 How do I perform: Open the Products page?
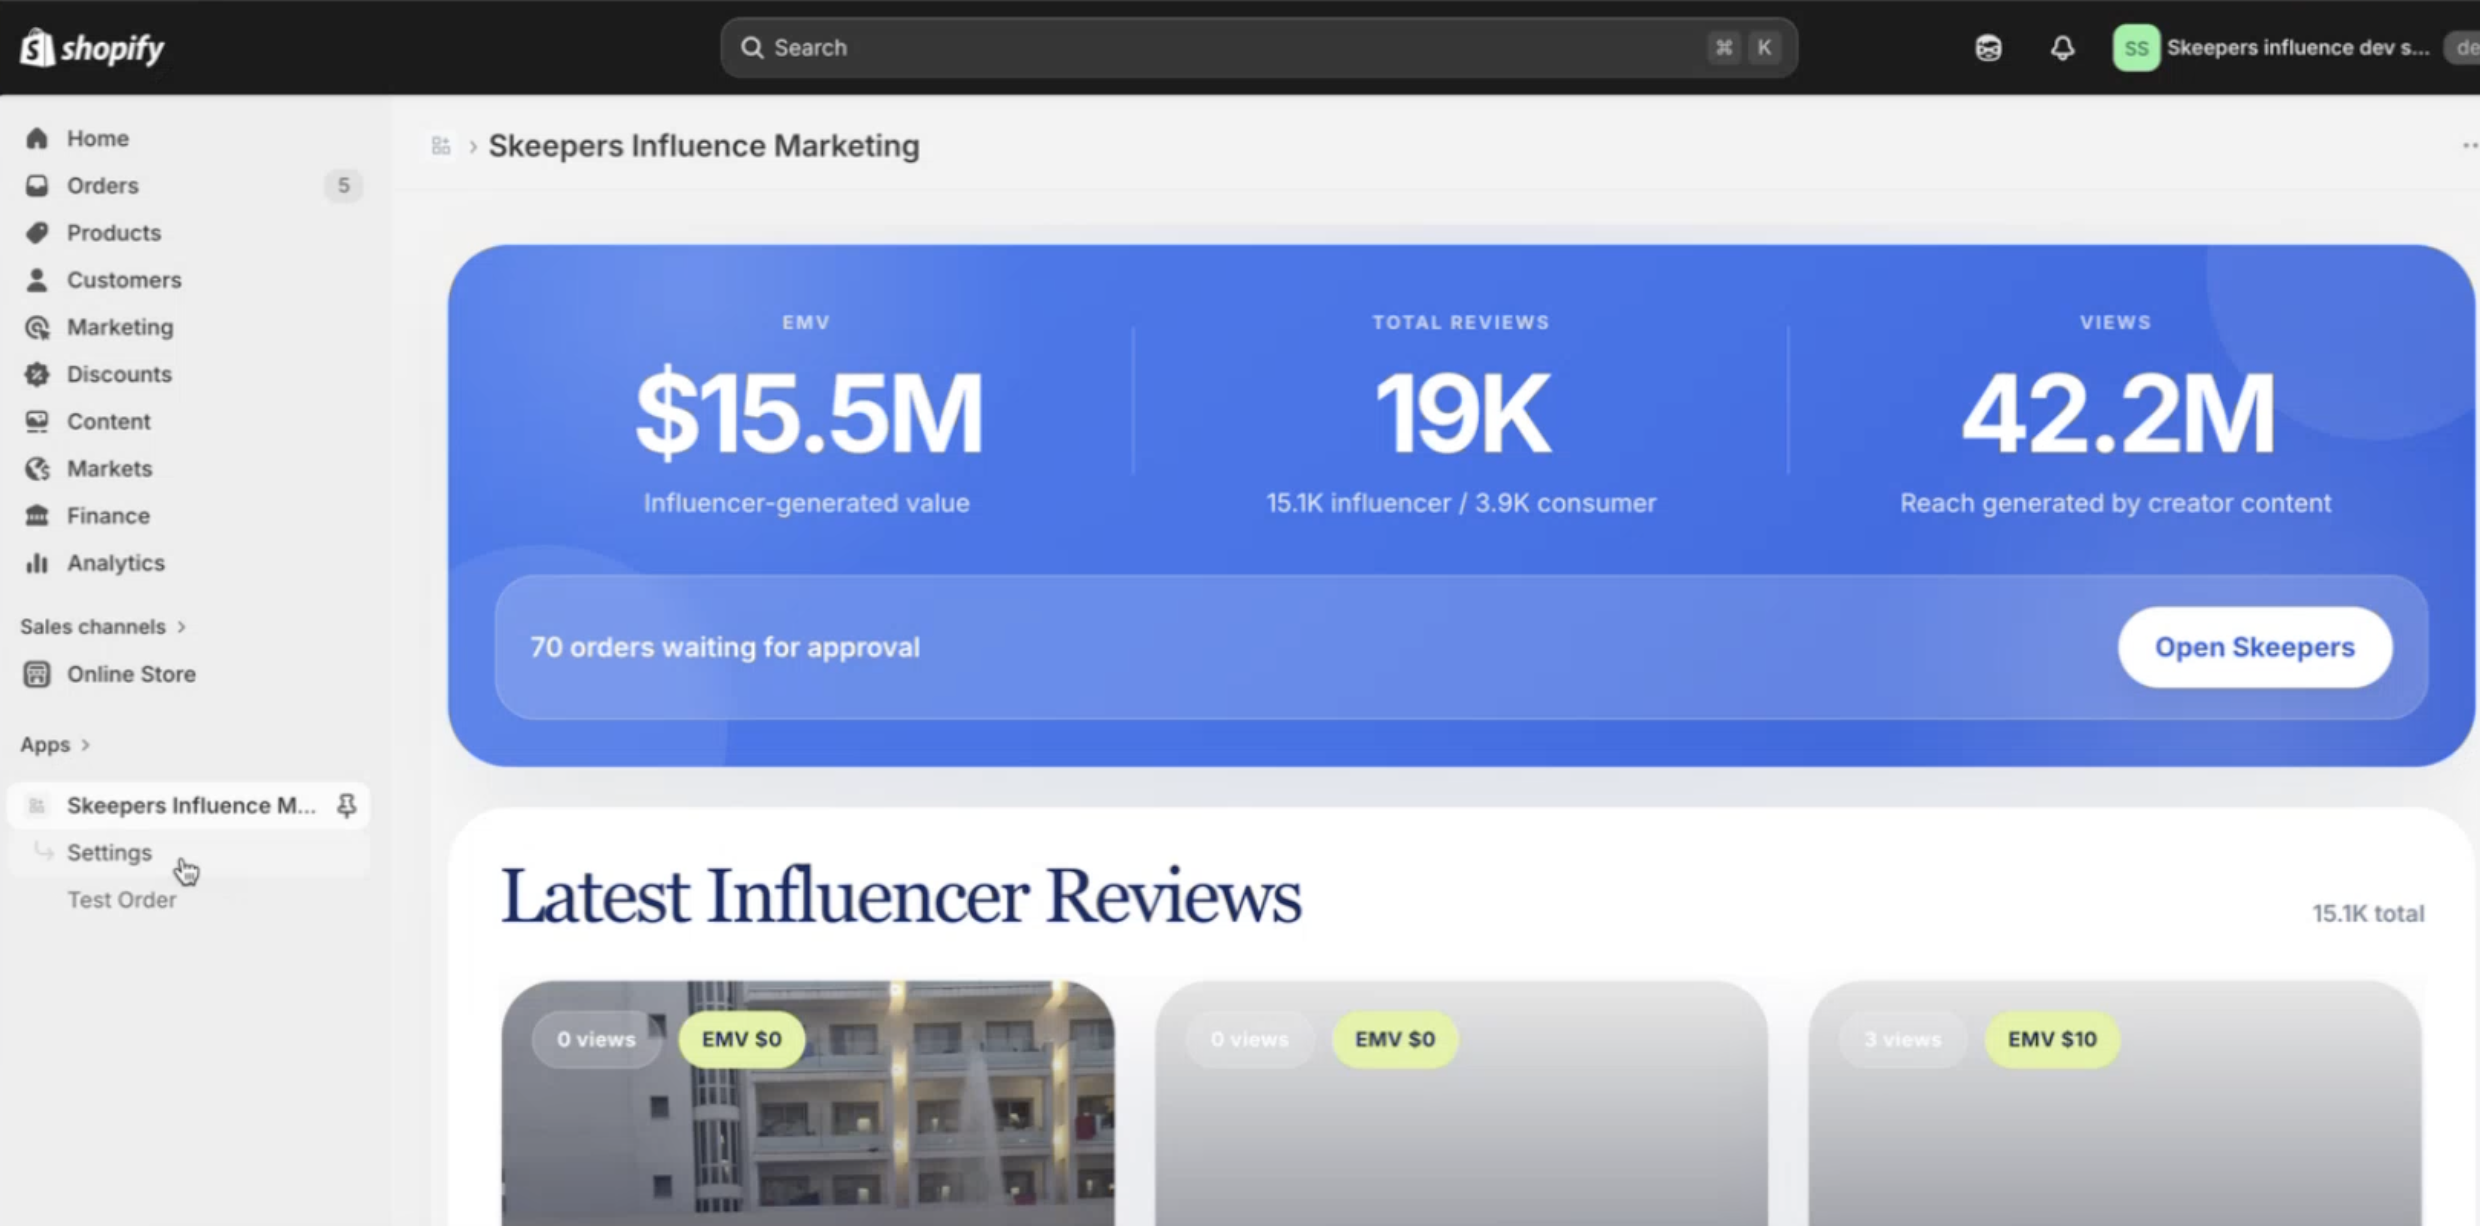(114, 232)
